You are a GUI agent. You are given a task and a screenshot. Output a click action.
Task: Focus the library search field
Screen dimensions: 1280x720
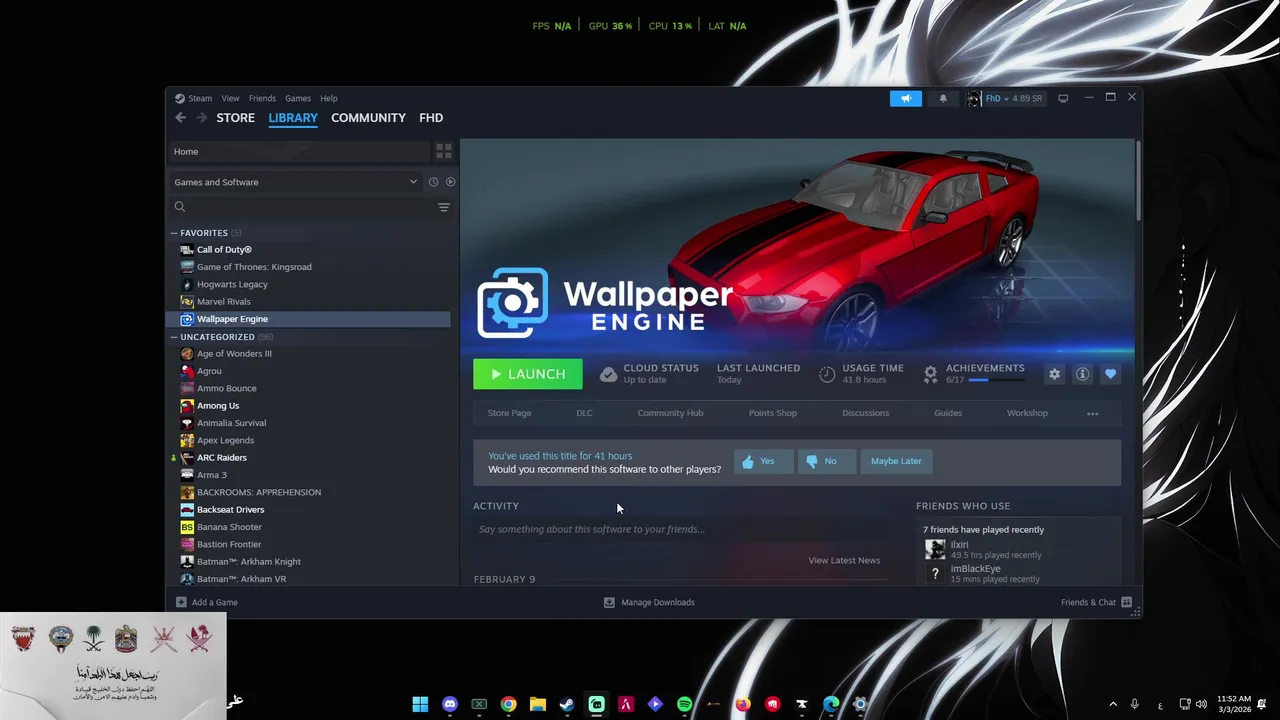coord(300,207)
